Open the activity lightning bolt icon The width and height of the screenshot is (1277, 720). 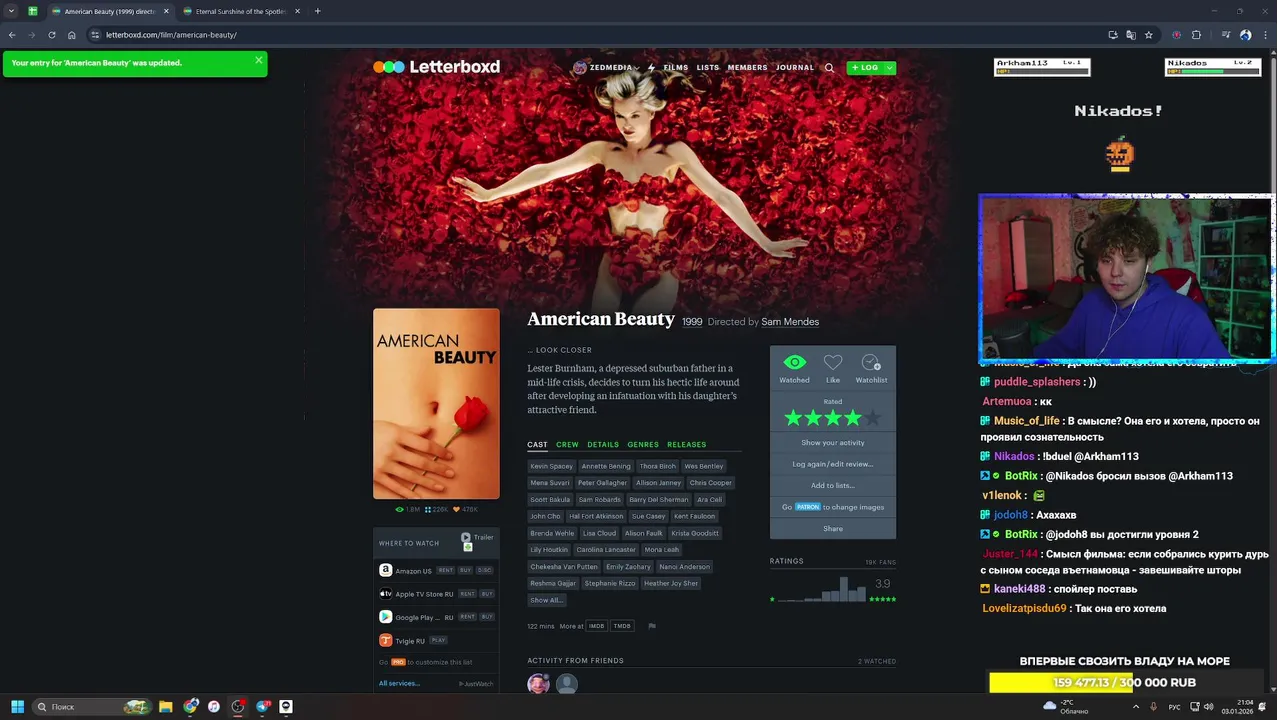point(651,68)
